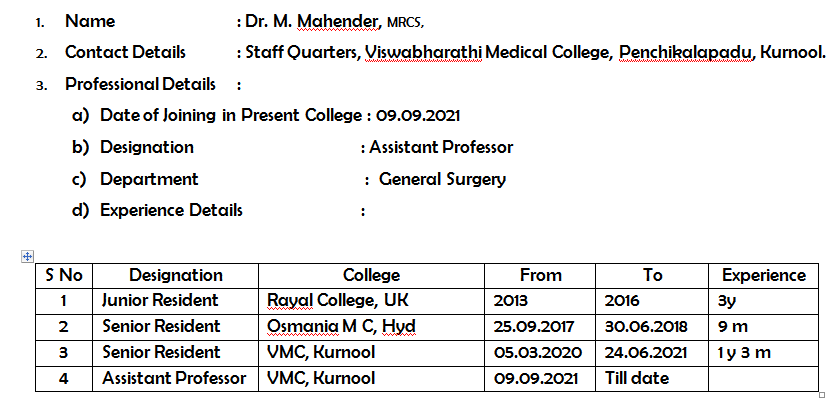This screenshot has width=831, height=406.
Task: Click the MRCS text after the name
Action: pos(406,23)
